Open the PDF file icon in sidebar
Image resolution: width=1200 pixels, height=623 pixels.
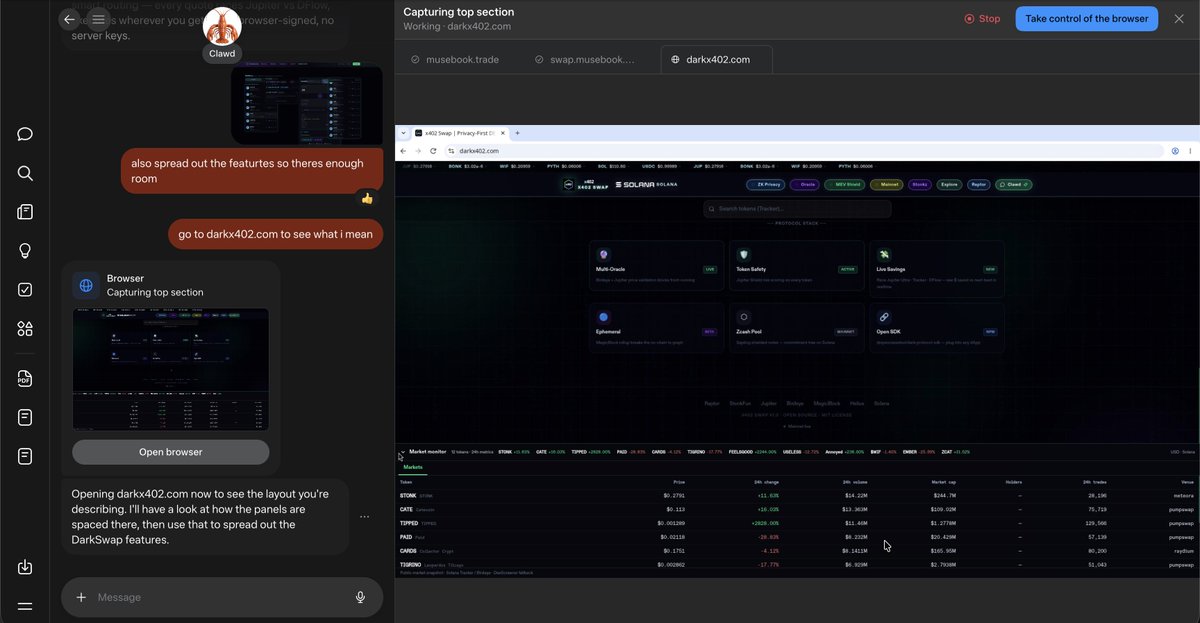point(25,378)
